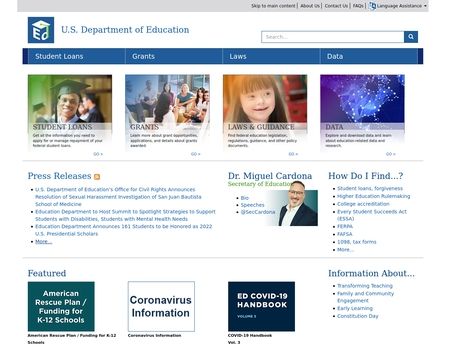This screenshot has height=360, width=450.
Task: Open the 2022 Presidential Scholars press release
Action: coord(123,230)
